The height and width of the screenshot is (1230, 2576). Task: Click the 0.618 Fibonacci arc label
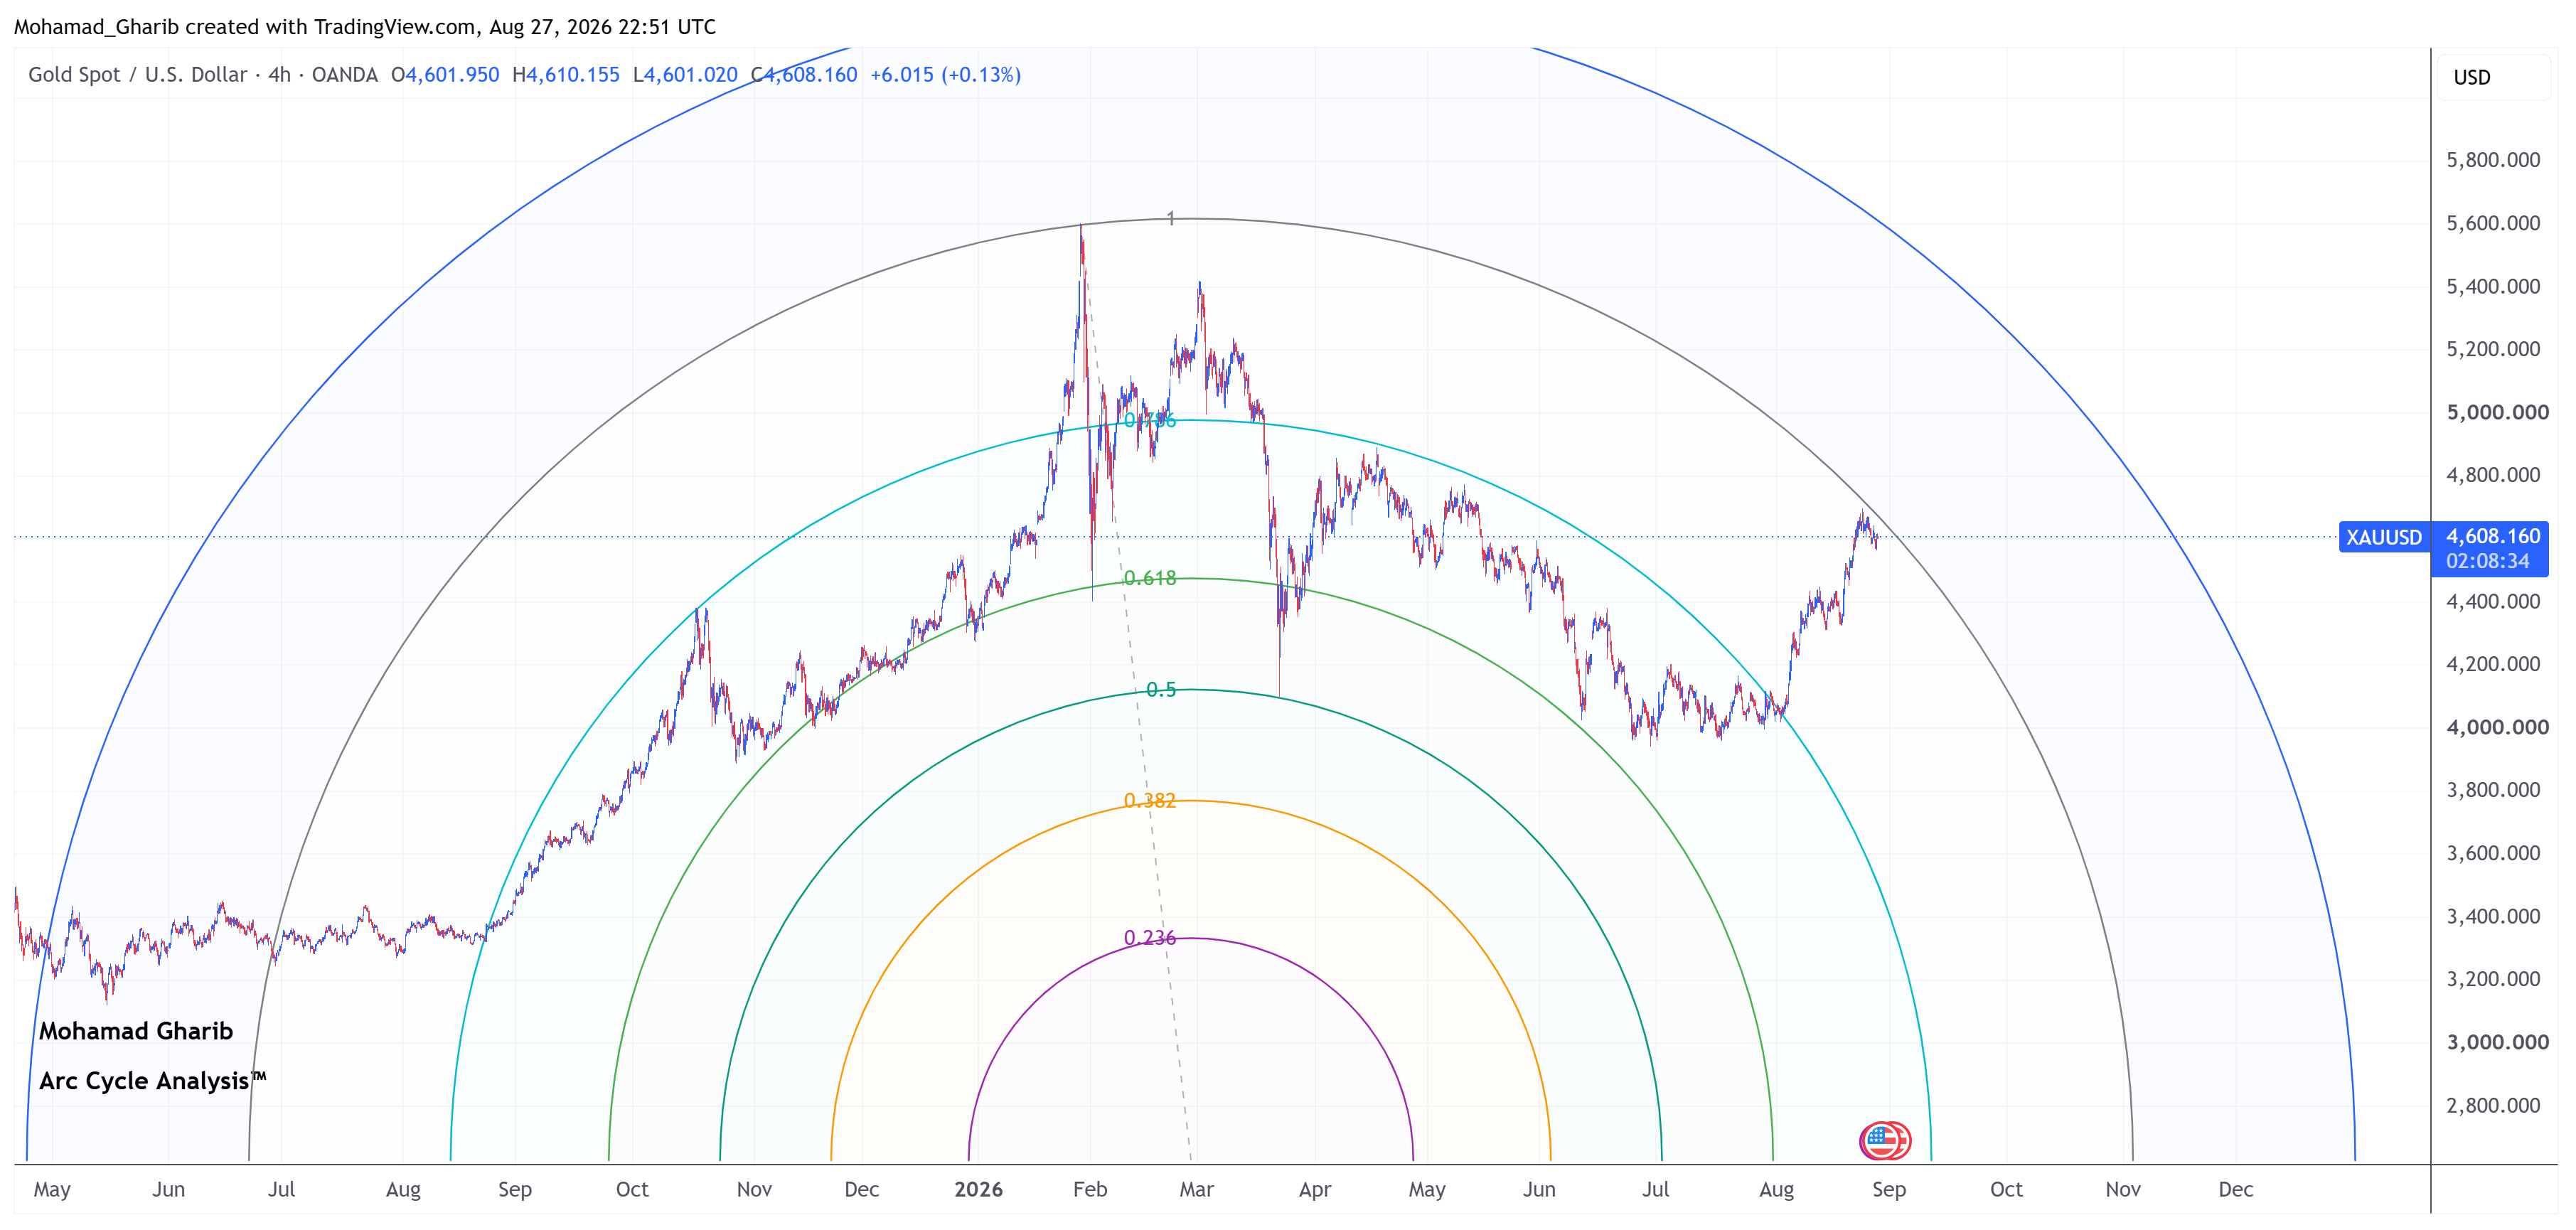(x=1150, y=578)
